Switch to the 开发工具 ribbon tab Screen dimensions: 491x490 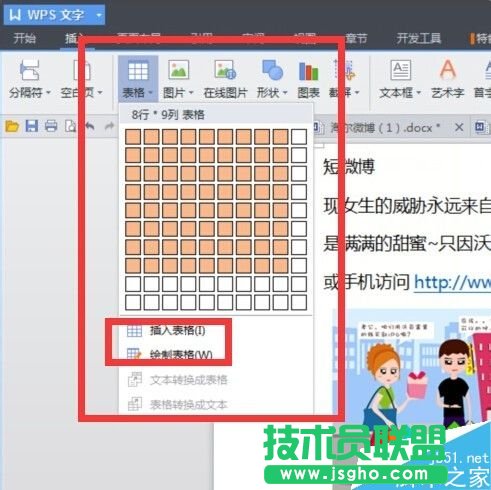click(419, 38)
